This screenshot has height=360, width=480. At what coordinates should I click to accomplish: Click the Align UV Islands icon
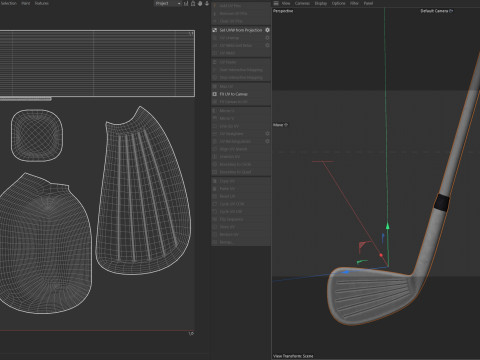click(215, 149)
